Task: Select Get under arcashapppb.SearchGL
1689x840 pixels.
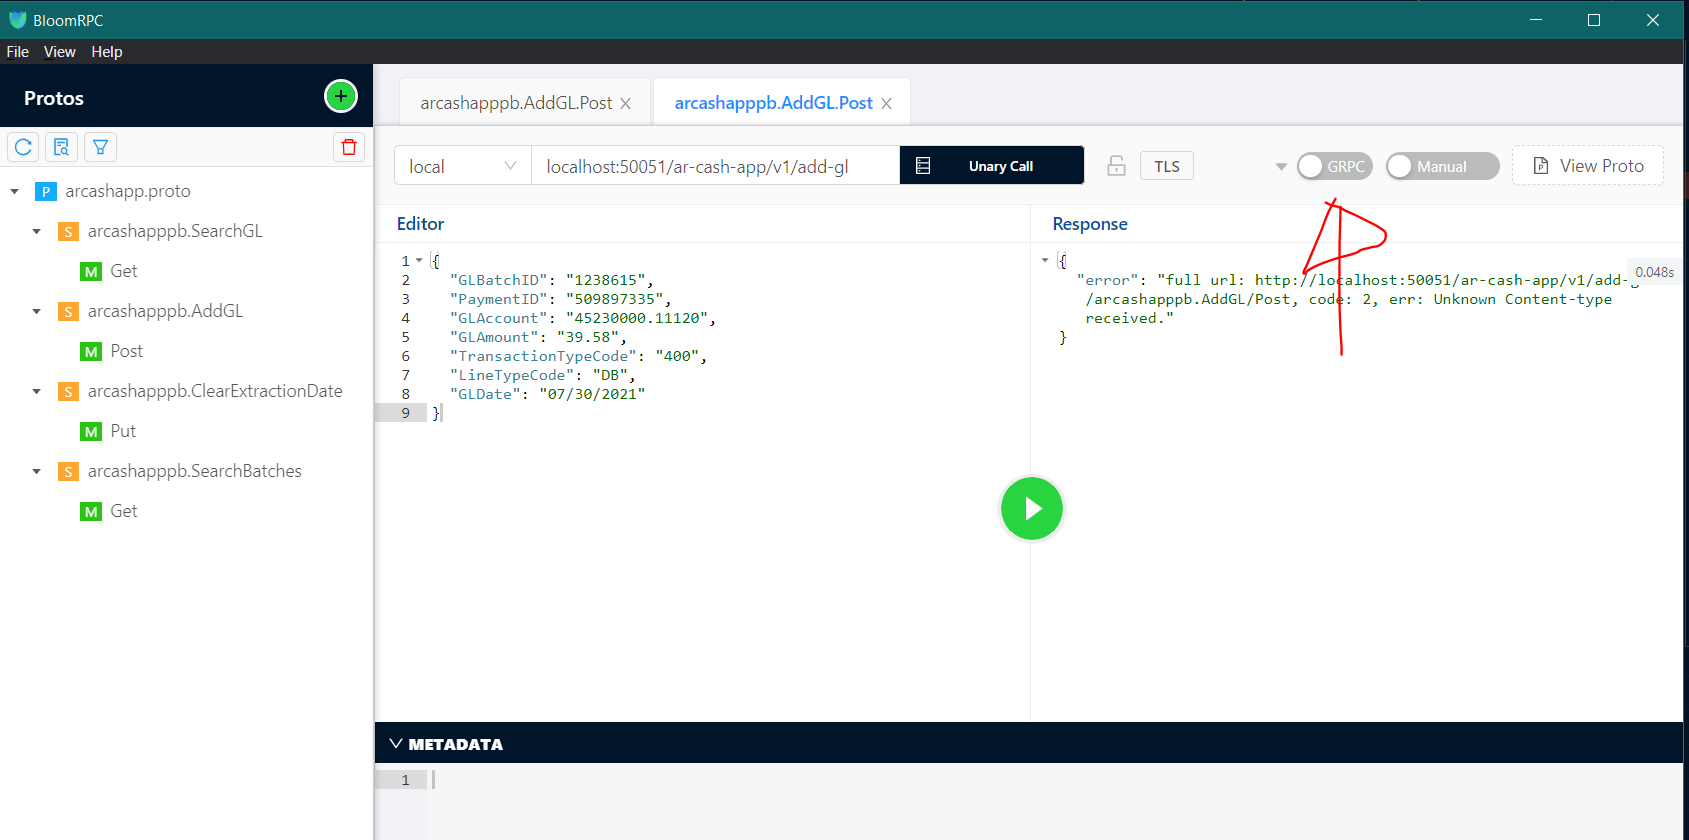Action: [x=124, y=271]
